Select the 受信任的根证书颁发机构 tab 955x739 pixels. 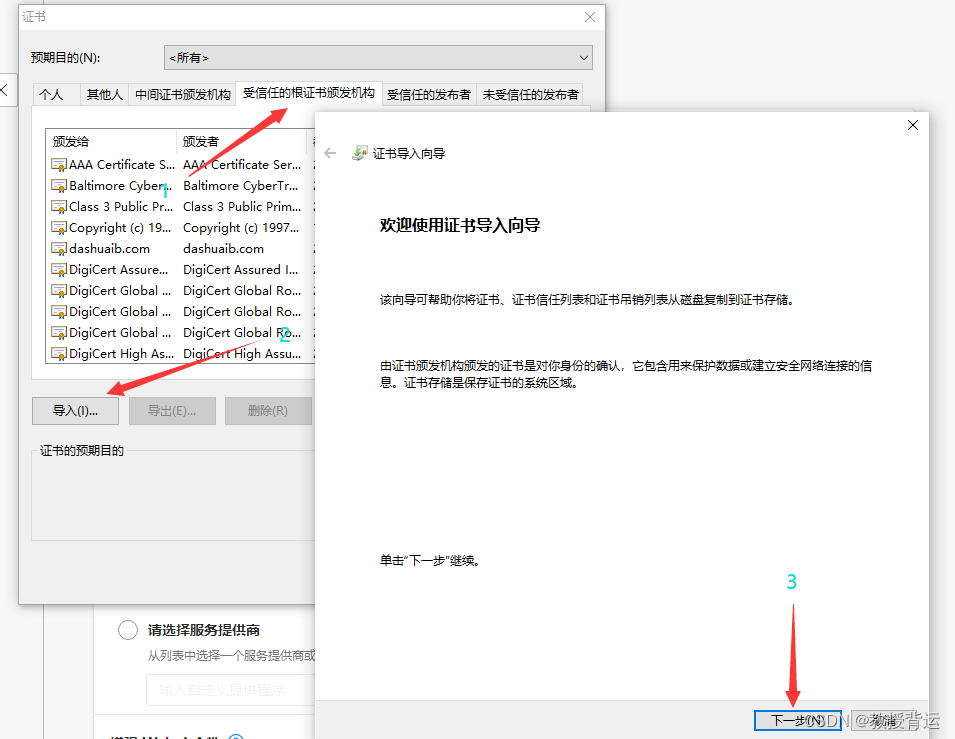(309, 93)
